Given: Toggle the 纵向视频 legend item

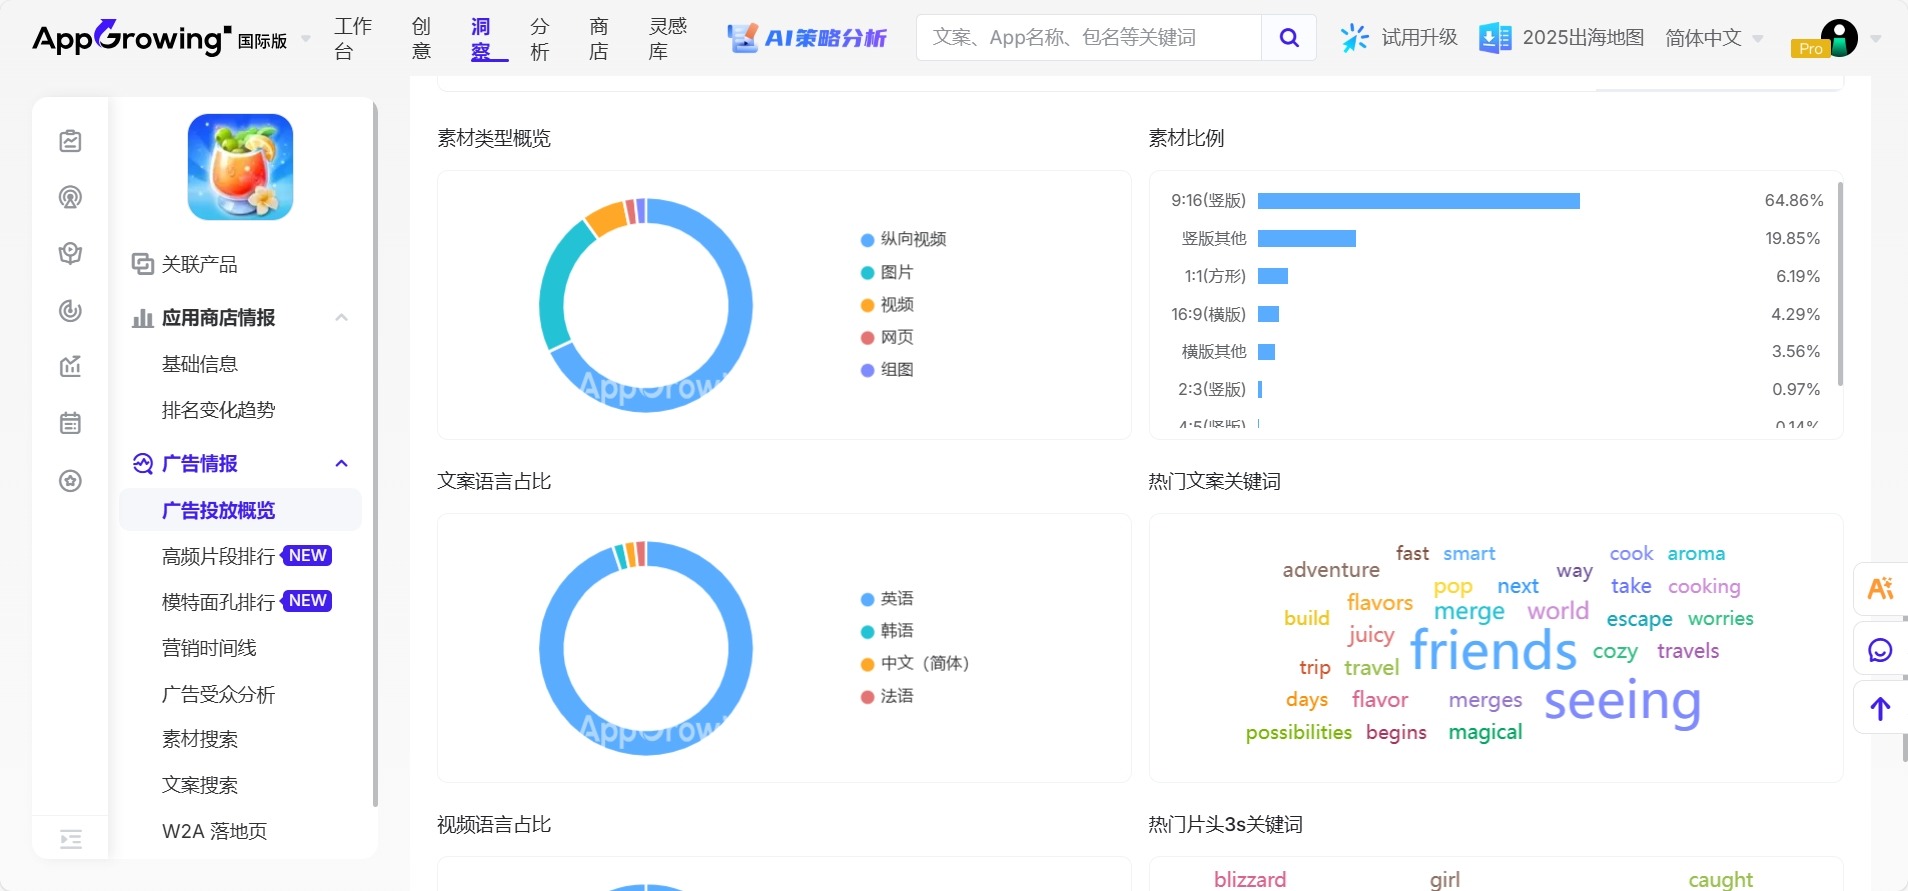Looking at the screenshot, I should click(x=903, y=239).
